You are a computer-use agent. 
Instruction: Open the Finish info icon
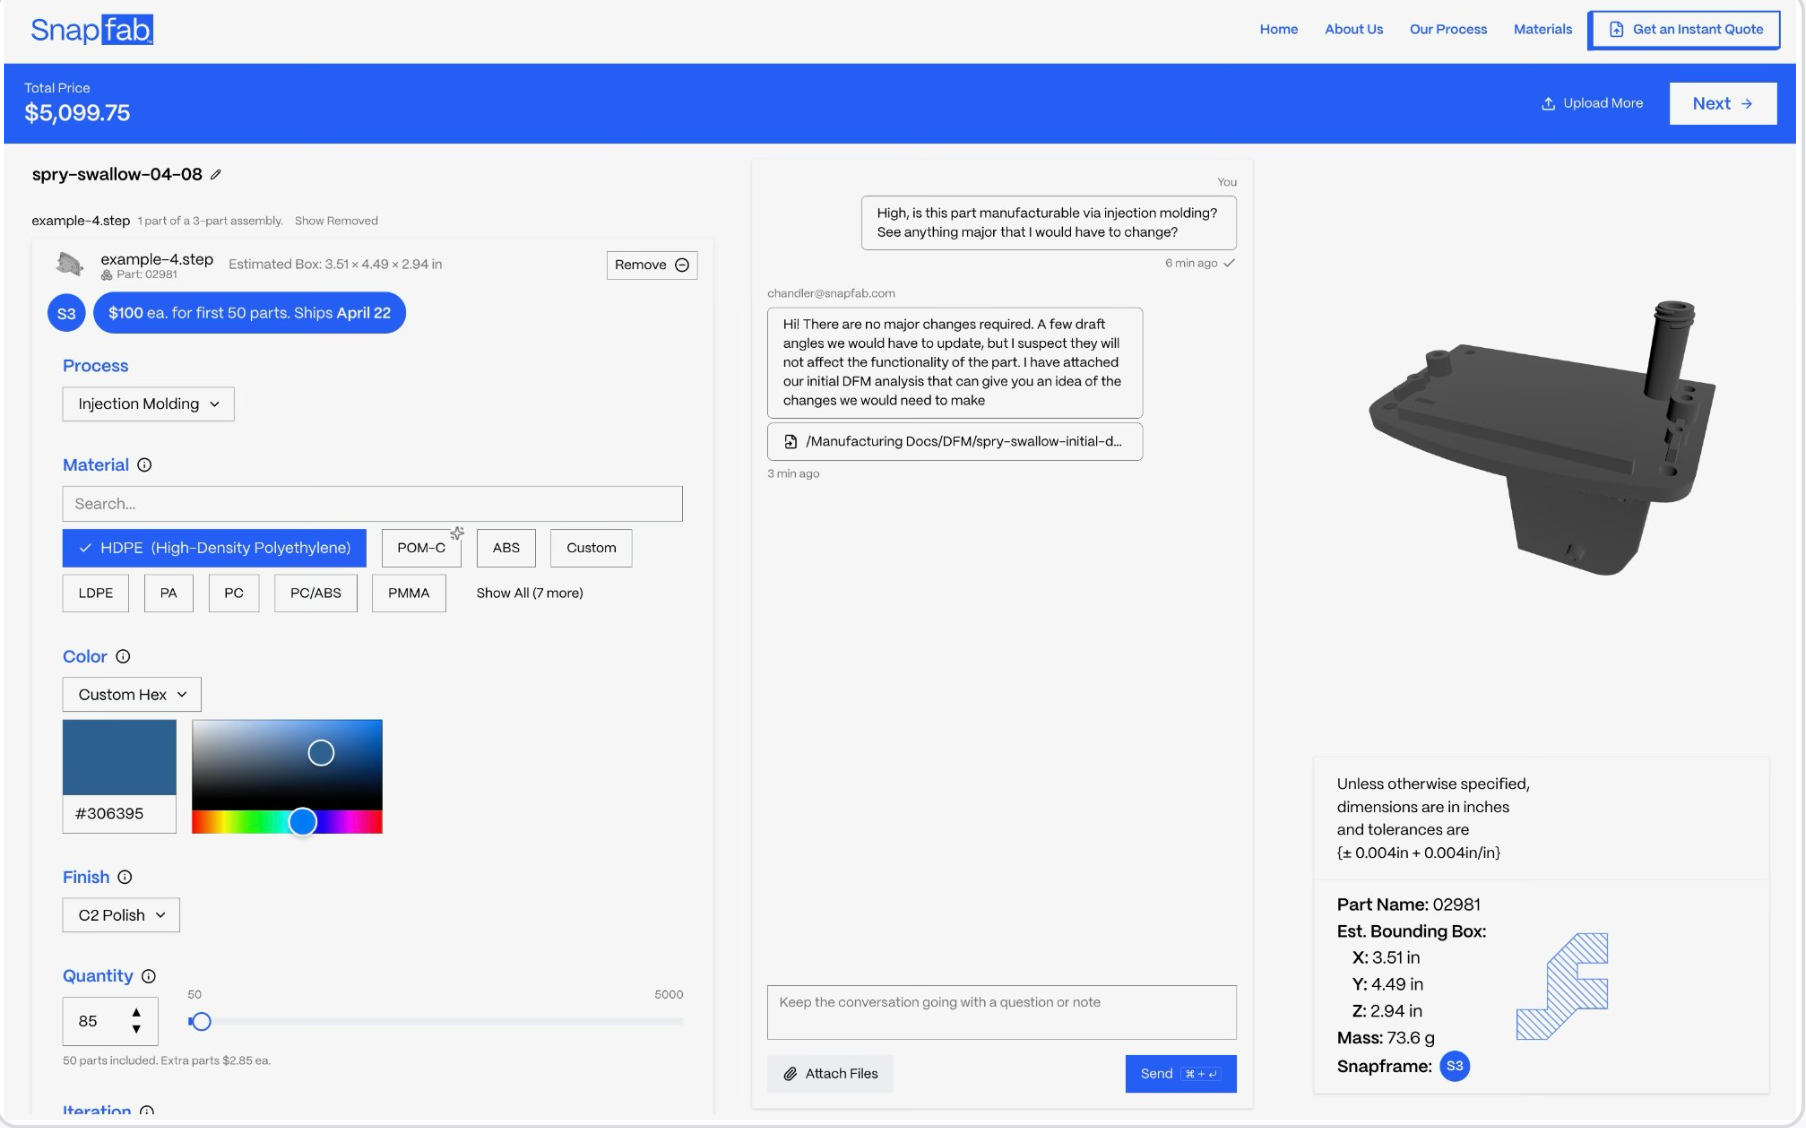click(125, 877)
